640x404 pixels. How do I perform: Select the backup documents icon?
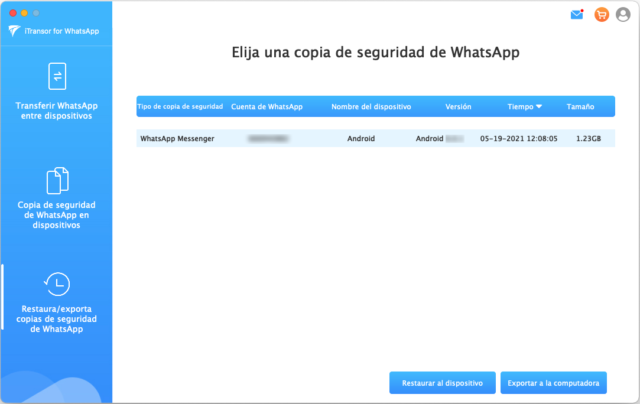click(56, 180)
